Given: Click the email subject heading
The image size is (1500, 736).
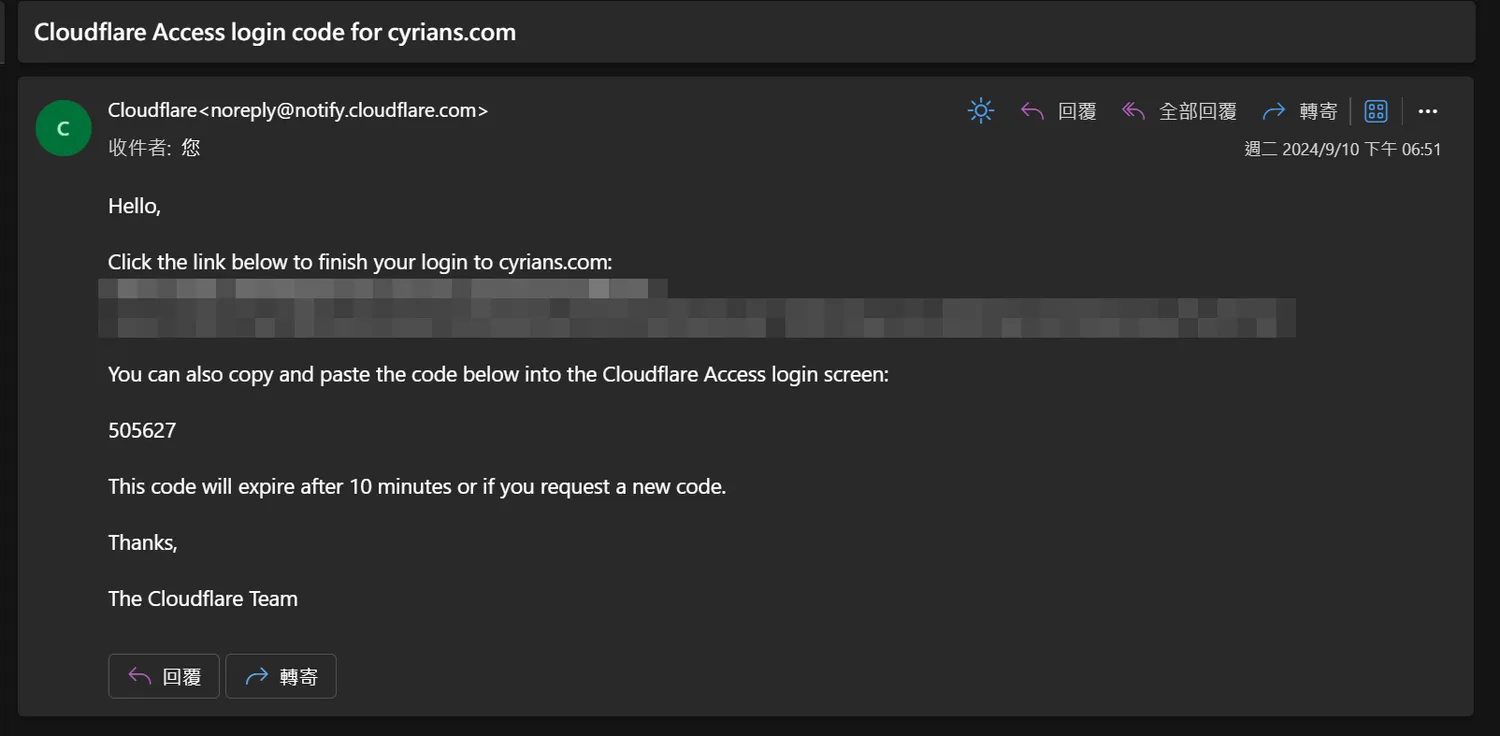Looking at the screenshot, I should click(275, 32).
